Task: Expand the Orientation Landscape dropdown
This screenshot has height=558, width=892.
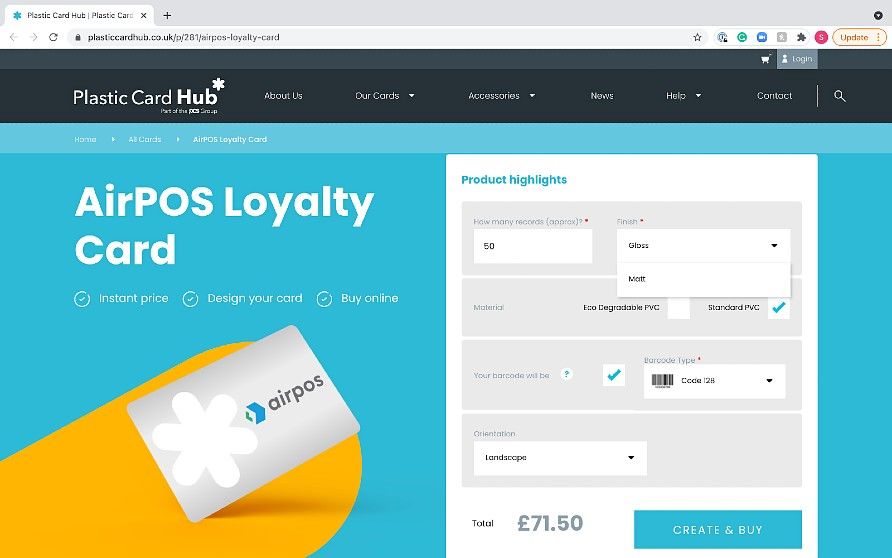Action: click(560, 458)
